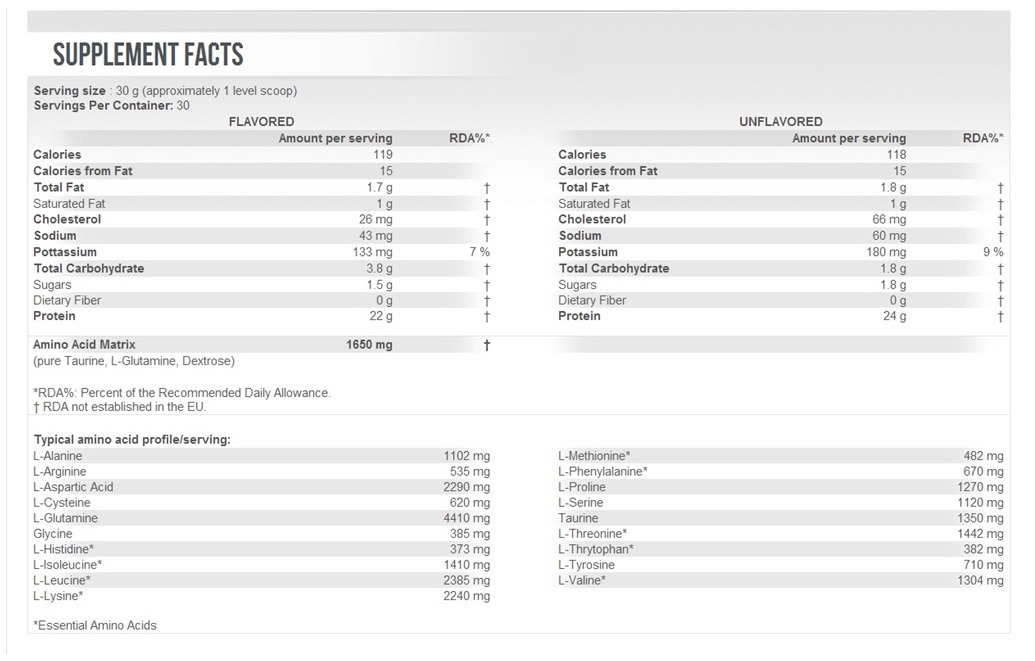1035x661 pixels.
Task: Click flavored Sugars value 1.5 g
Action: (379, 285)
